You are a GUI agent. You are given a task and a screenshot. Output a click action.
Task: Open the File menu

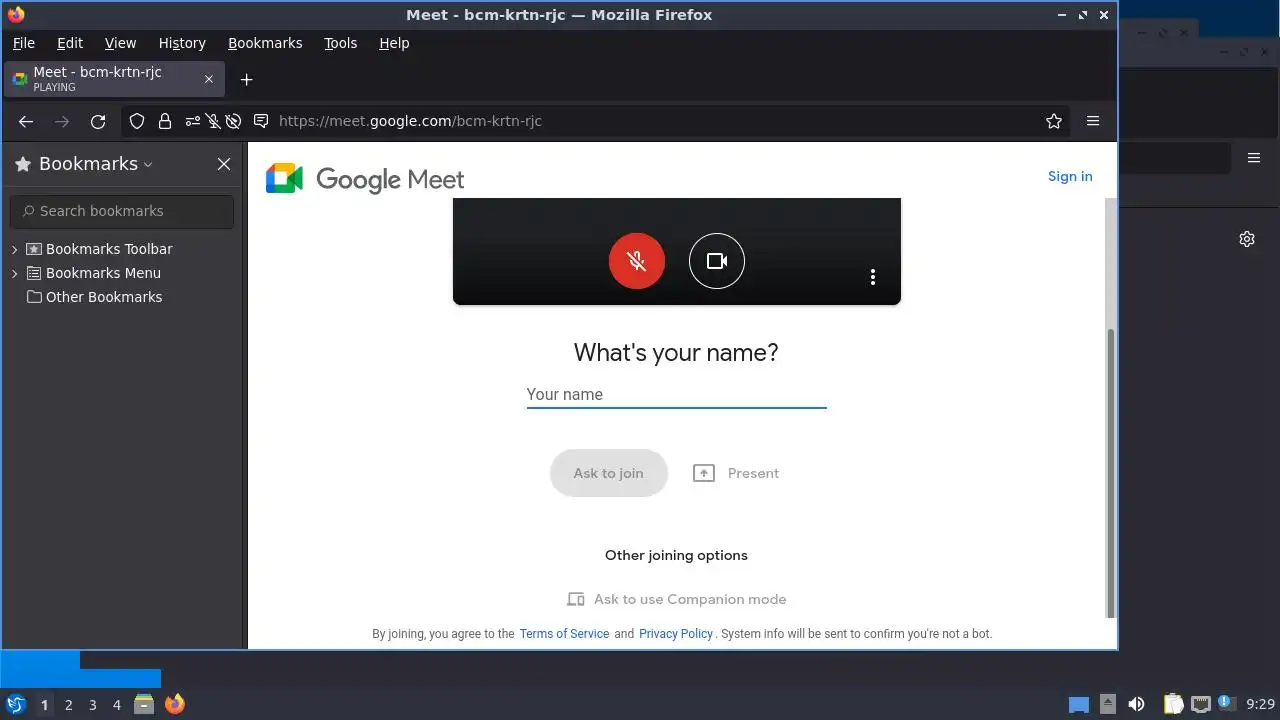click(x=23, y=43)
